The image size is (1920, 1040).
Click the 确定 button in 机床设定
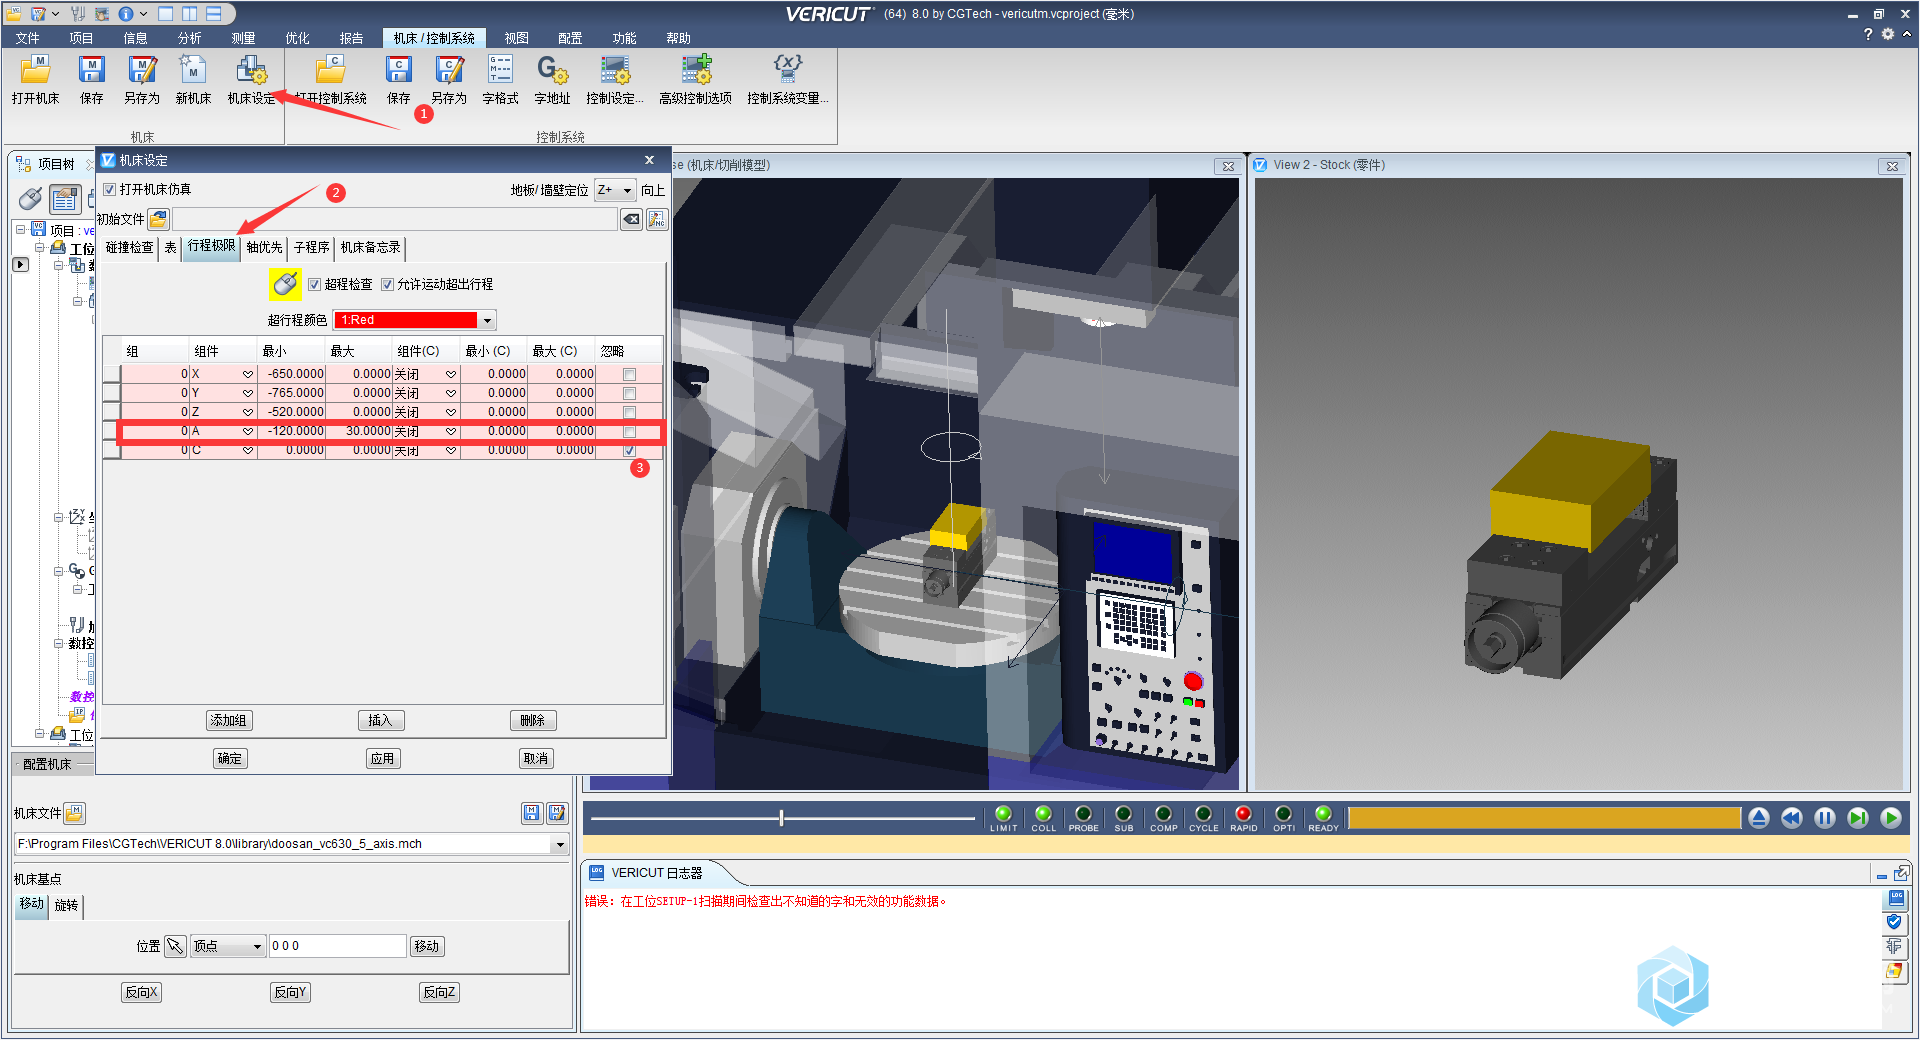point(230,758)
